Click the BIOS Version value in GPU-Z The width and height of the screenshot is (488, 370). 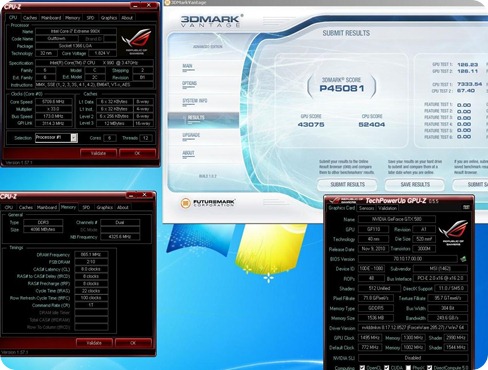click(408, 259)
